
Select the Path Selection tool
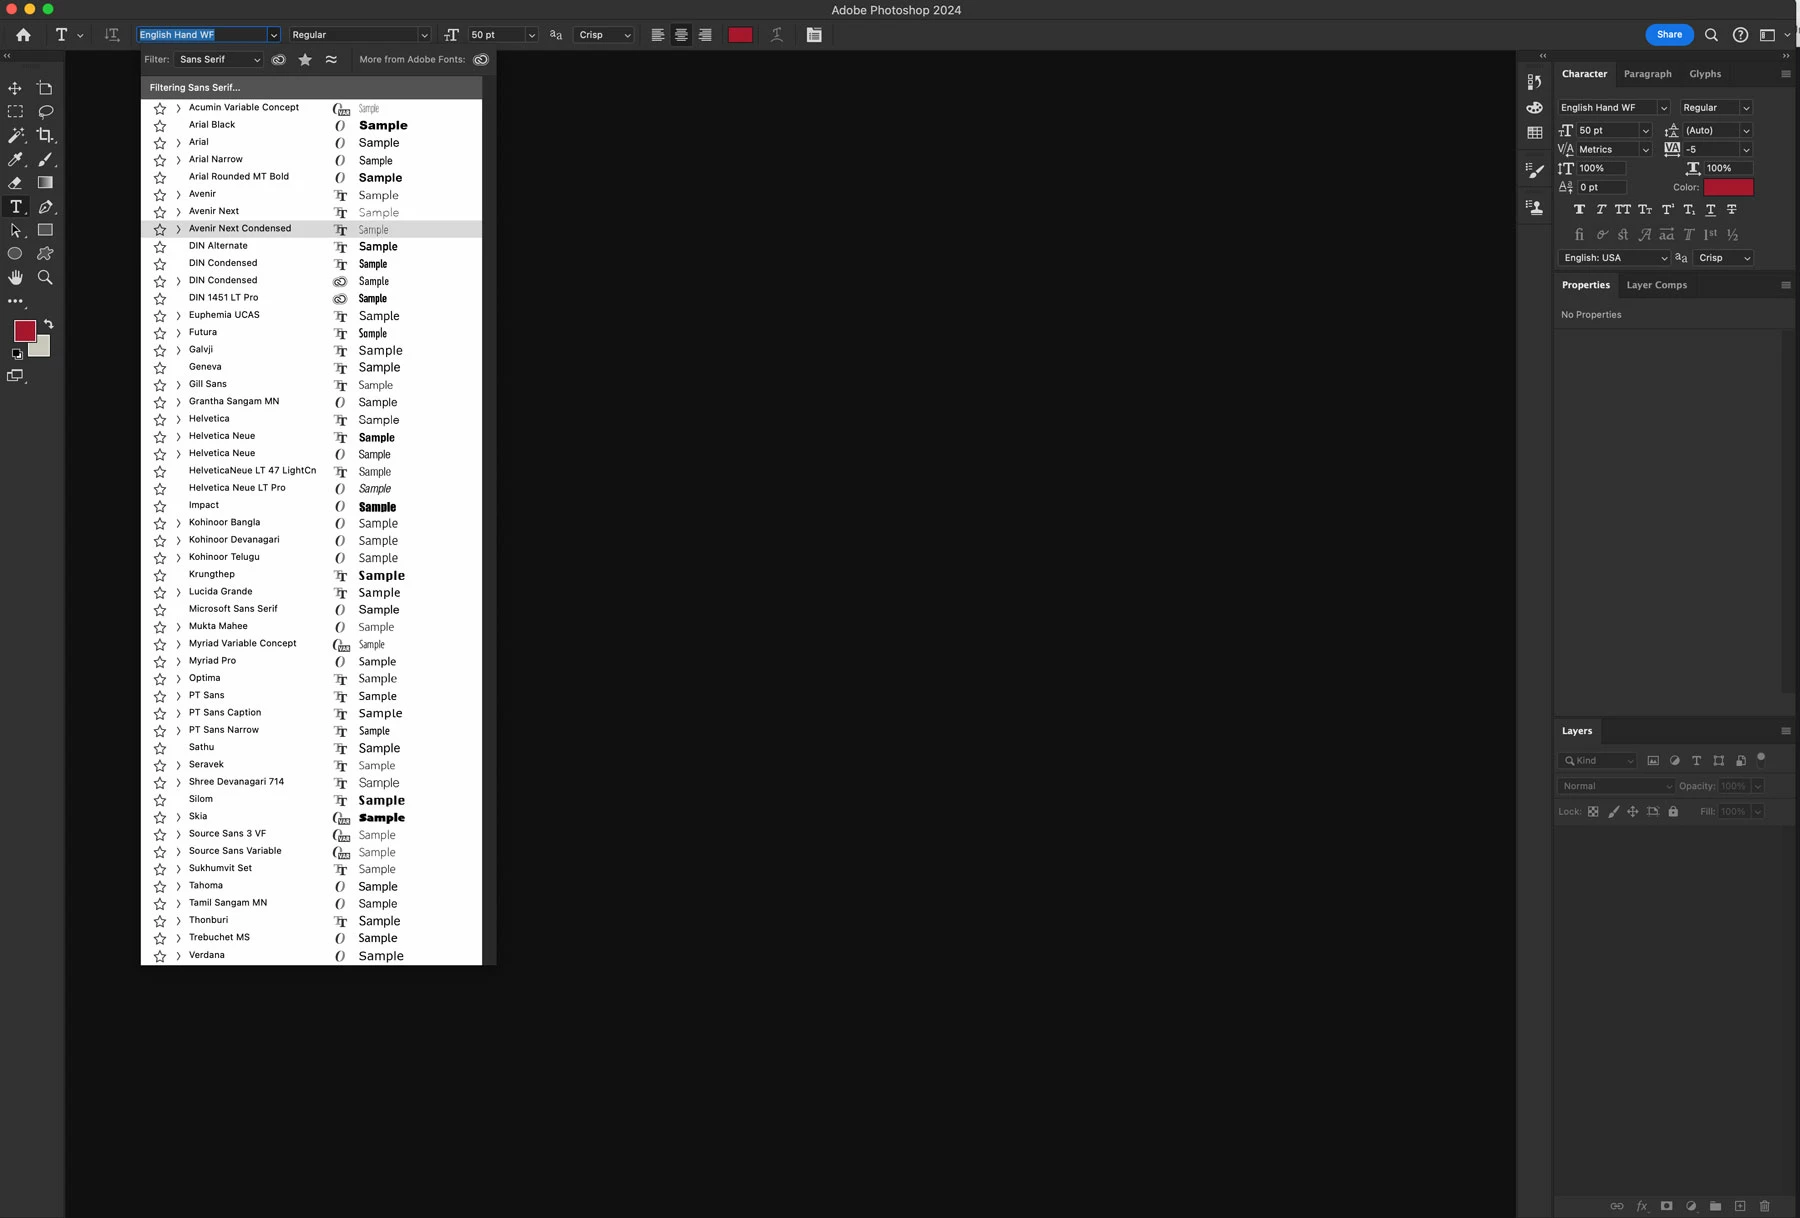point(15,230)
